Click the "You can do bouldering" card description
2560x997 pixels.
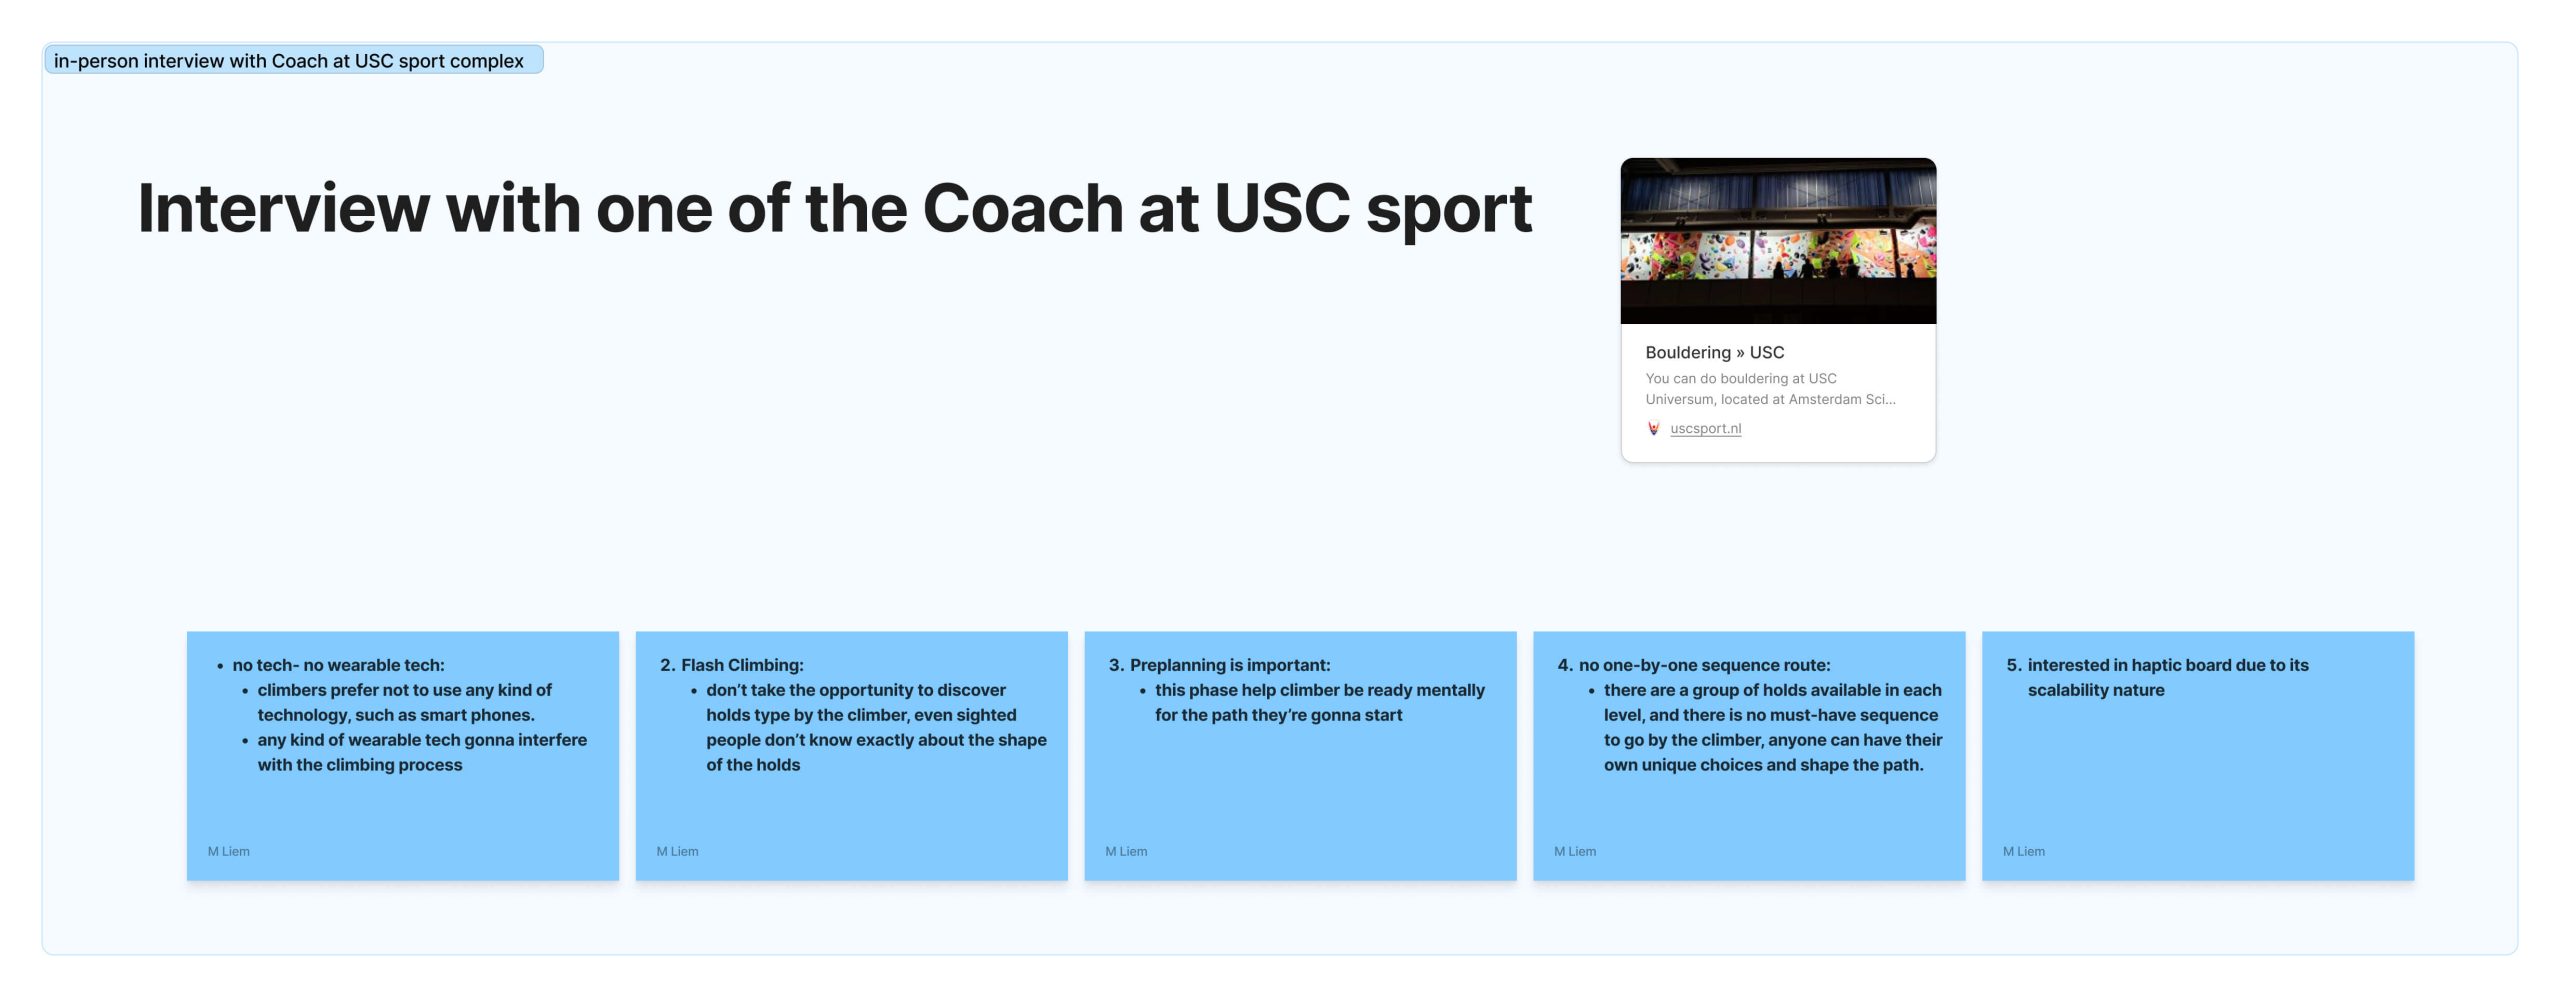pos(1769,388)
